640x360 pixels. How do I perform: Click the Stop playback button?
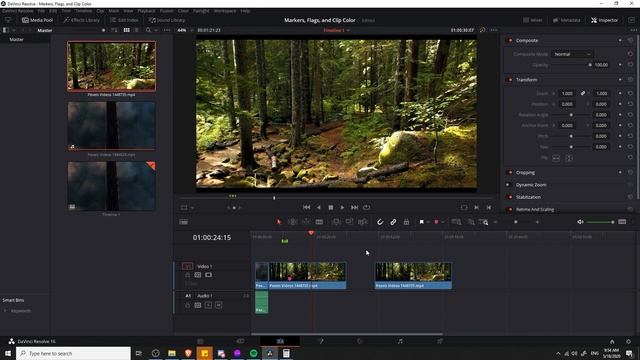point(331,207)
